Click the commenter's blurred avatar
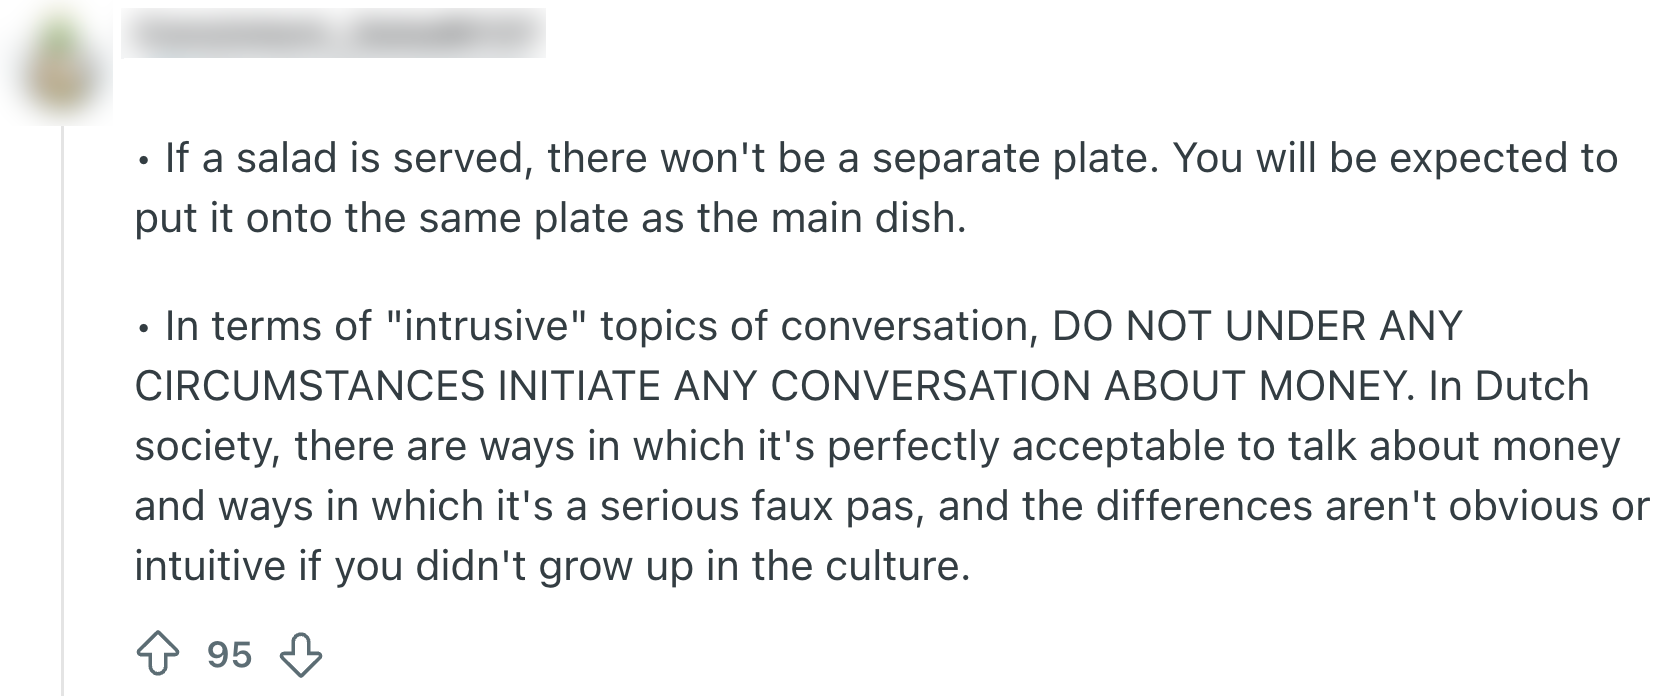The width and height of the screenshot is (1662, 696). coord(56,64)
